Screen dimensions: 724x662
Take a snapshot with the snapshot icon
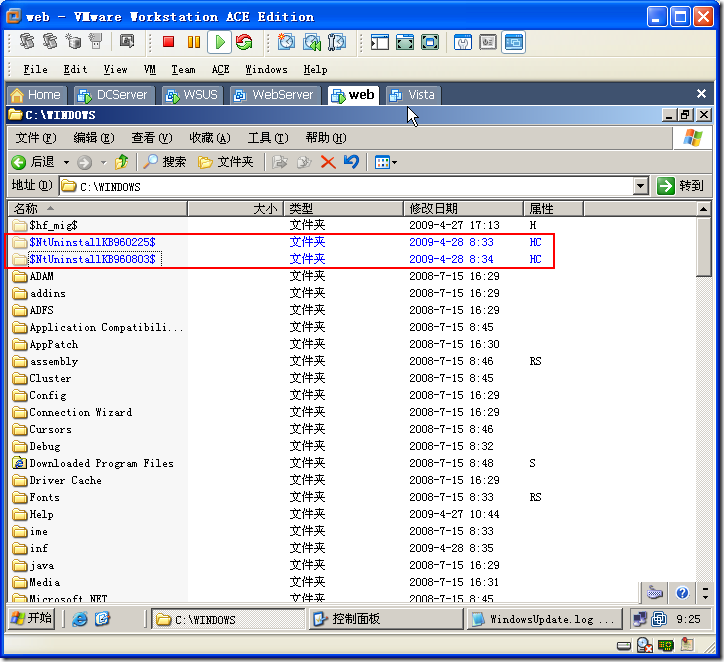tap(286, 42)
